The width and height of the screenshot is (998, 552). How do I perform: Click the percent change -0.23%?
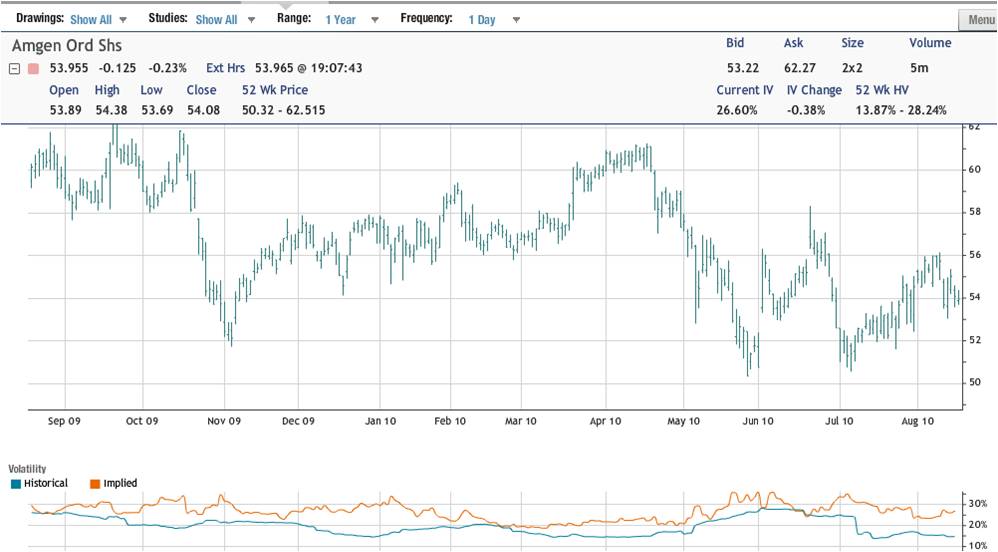(x=167, y=67)
